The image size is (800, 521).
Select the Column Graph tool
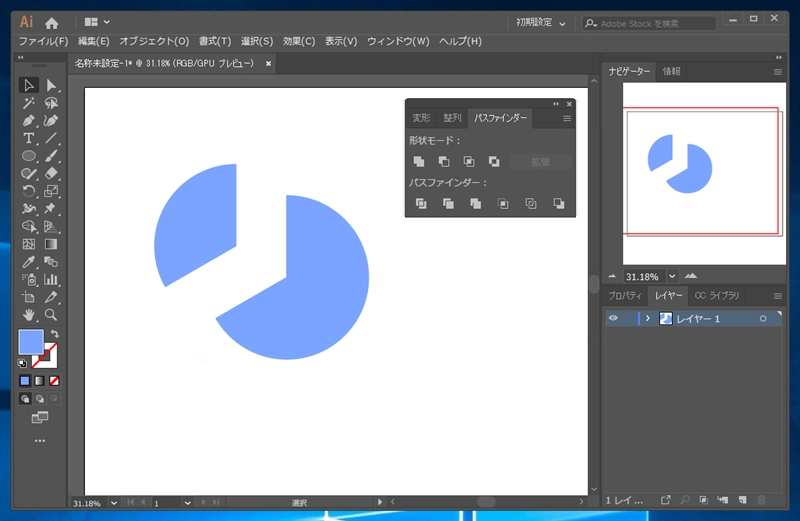[x=51, y=280]
